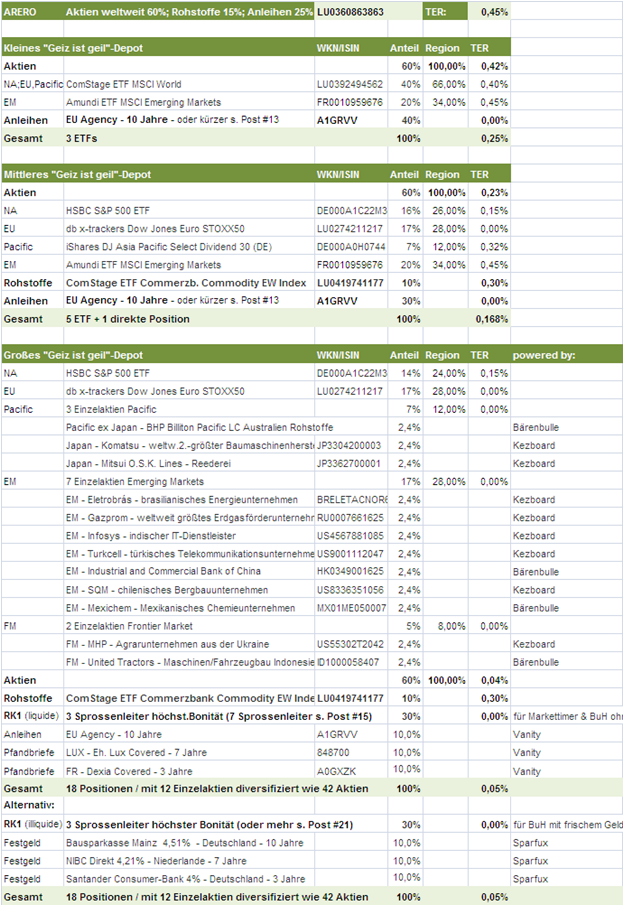Click the Gazprom ISIN RU0007661625
624x906 pixels.
pyautogui.click(x=351, y=518)
